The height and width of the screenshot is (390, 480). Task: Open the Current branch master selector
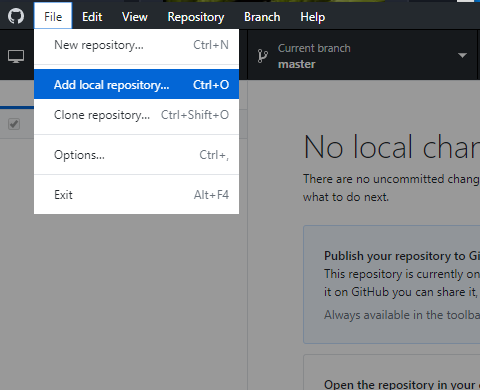(x=362, y=55)
